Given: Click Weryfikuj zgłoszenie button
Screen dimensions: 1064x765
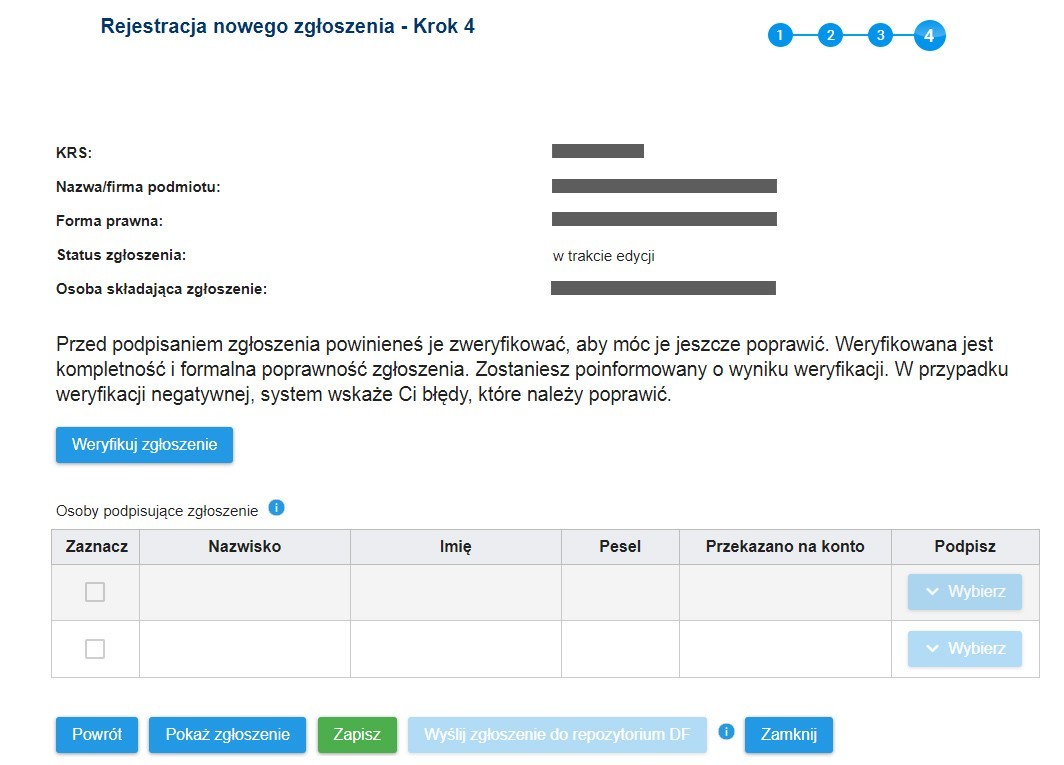Looking at the screenshot, I should click(145, 445).
